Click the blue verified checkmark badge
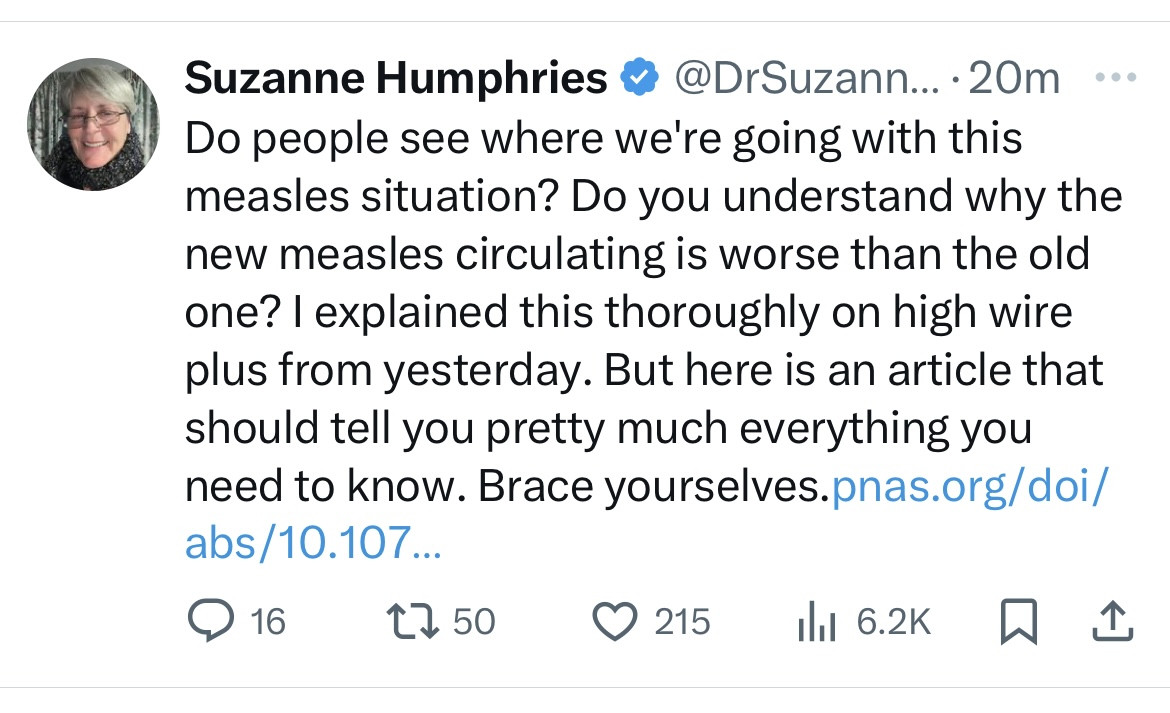 [640, 77]
